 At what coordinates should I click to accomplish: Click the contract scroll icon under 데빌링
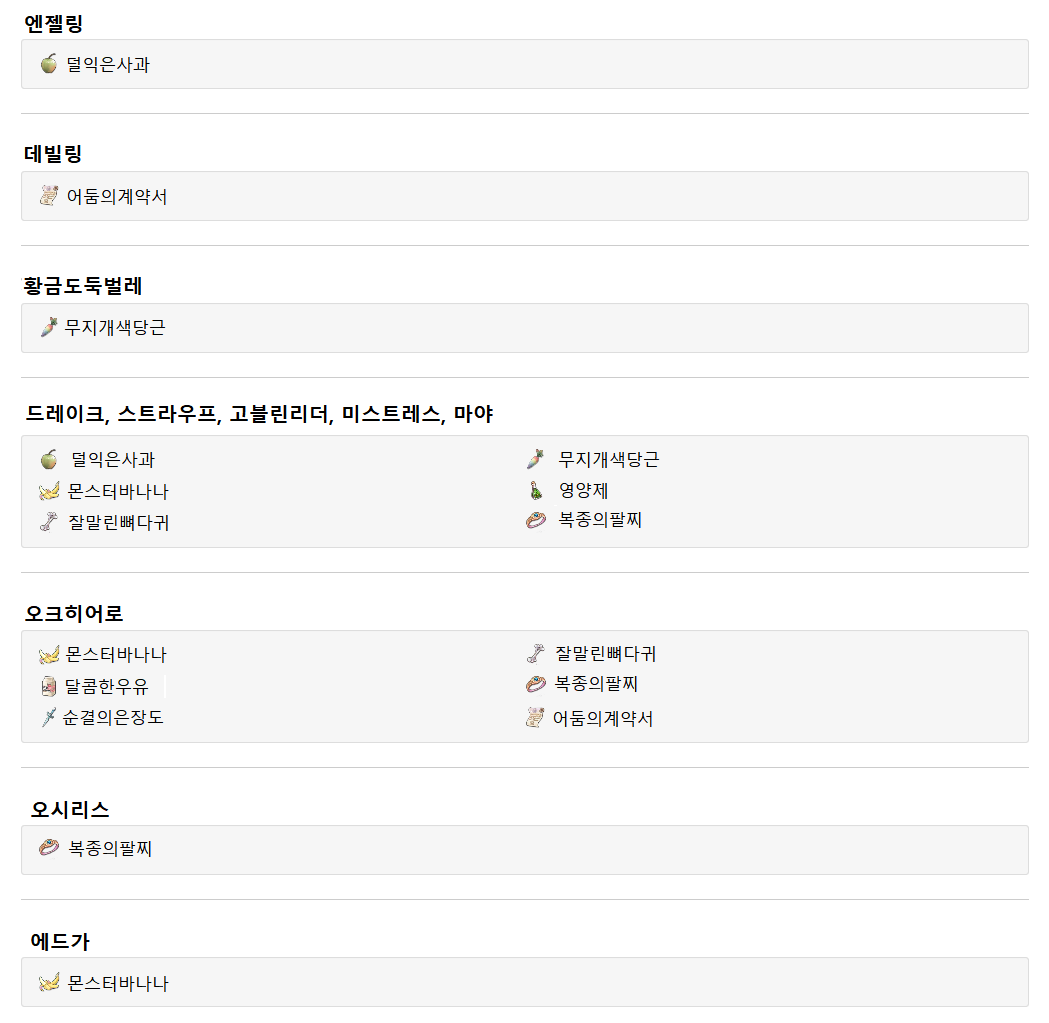pos(49,195)
